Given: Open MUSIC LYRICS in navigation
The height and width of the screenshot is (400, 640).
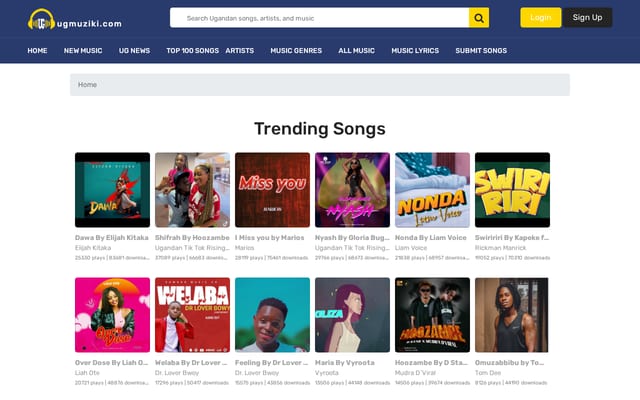Looking at the screenshot, I should [415, 51].
